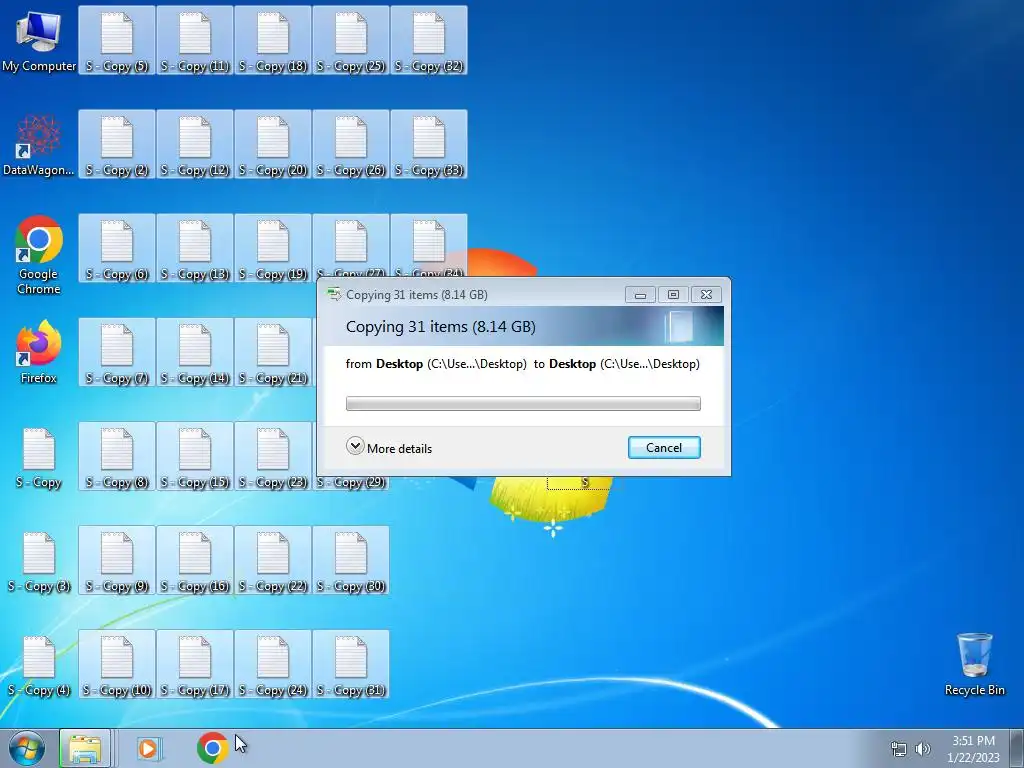
Task: Open the Windows Start menu
Action: pyautogui.click(x=27, y=748)
